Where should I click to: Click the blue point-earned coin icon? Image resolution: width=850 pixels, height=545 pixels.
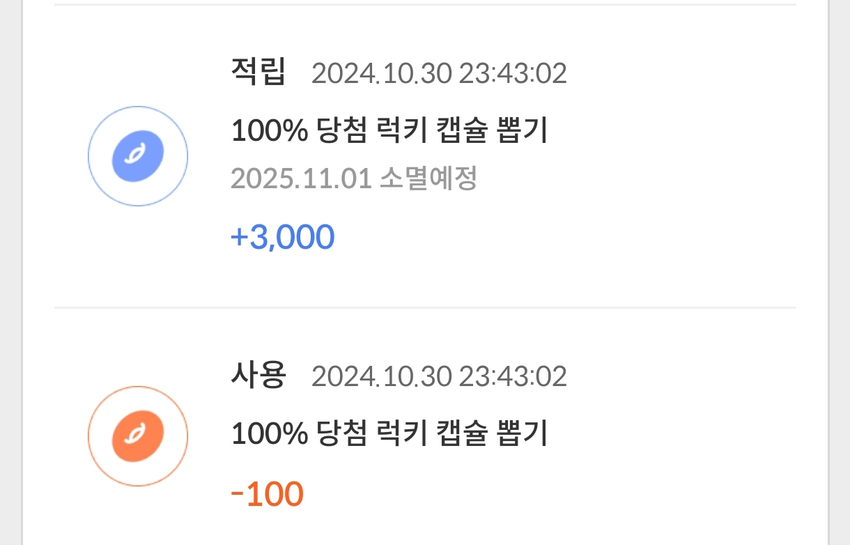138,156
